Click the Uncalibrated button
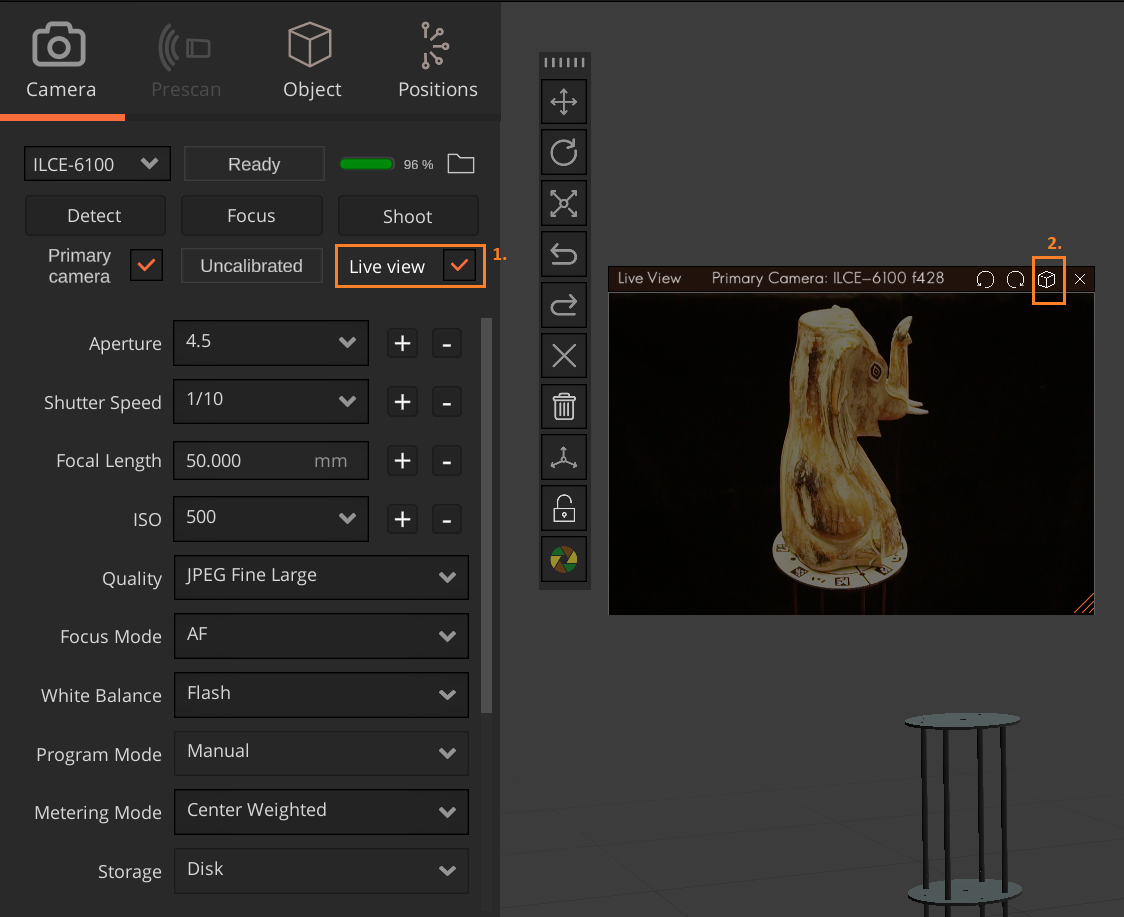This screenshot has width=1124, height=917. point(251,266)
